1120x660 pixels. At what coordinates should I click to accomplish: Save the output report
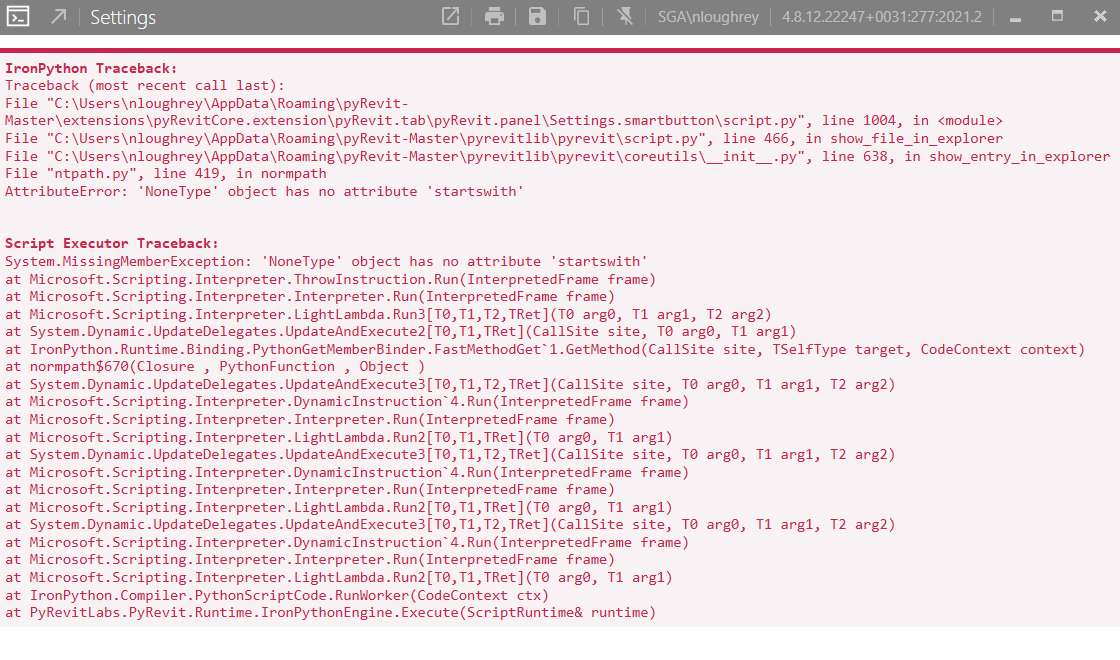537,16
